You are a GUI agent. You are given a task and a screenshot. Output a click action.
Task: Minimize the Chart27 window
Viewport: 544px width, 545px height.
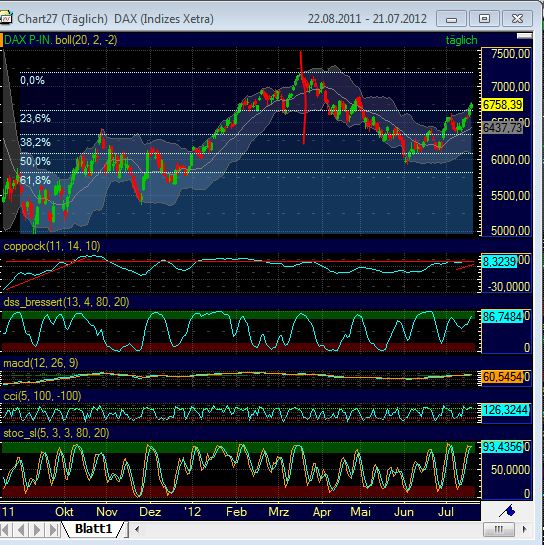(x=451, y=18)
